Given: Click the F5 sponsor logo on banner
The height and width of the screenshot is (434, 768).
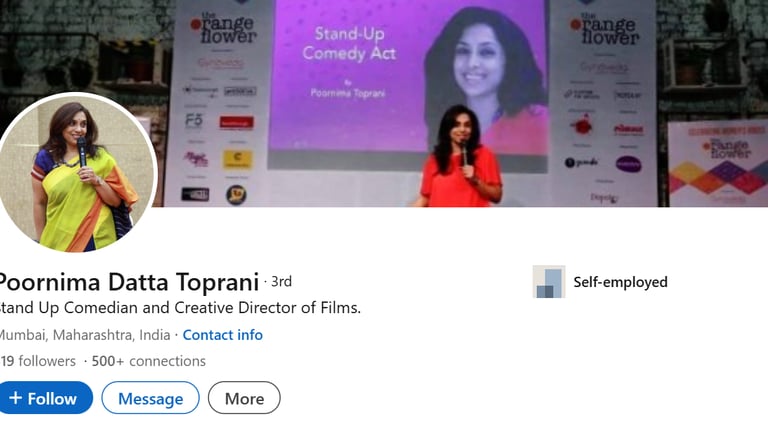Looking at the screenshot, I should point(194,121).
